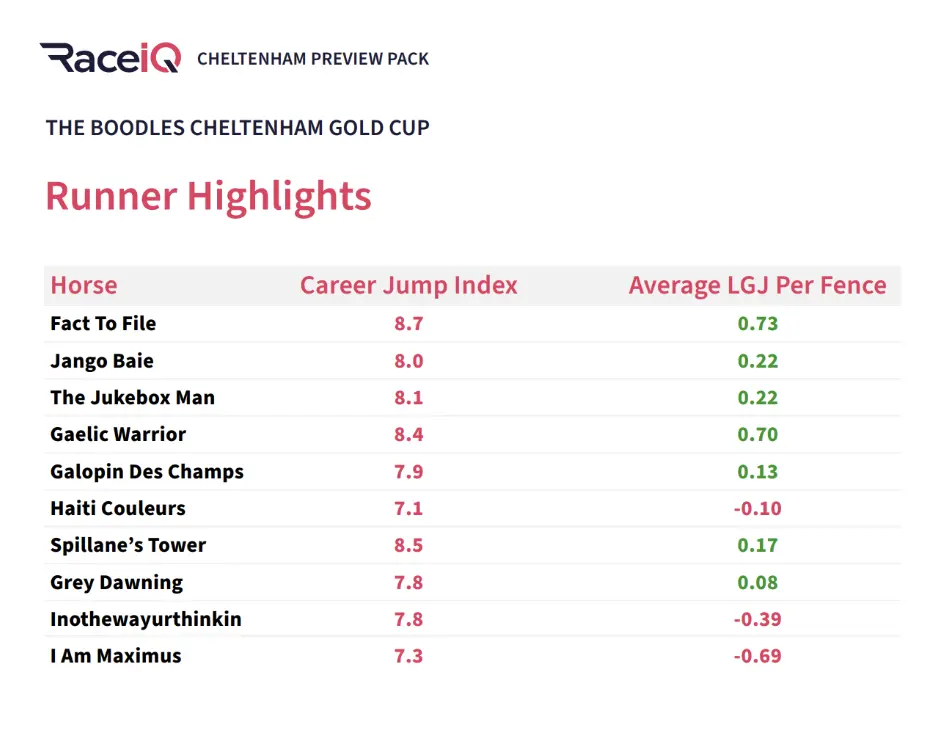Screen dimensions: 946x732
Task: Select the Inothewayurthinkin horse name
Action: 146,619
